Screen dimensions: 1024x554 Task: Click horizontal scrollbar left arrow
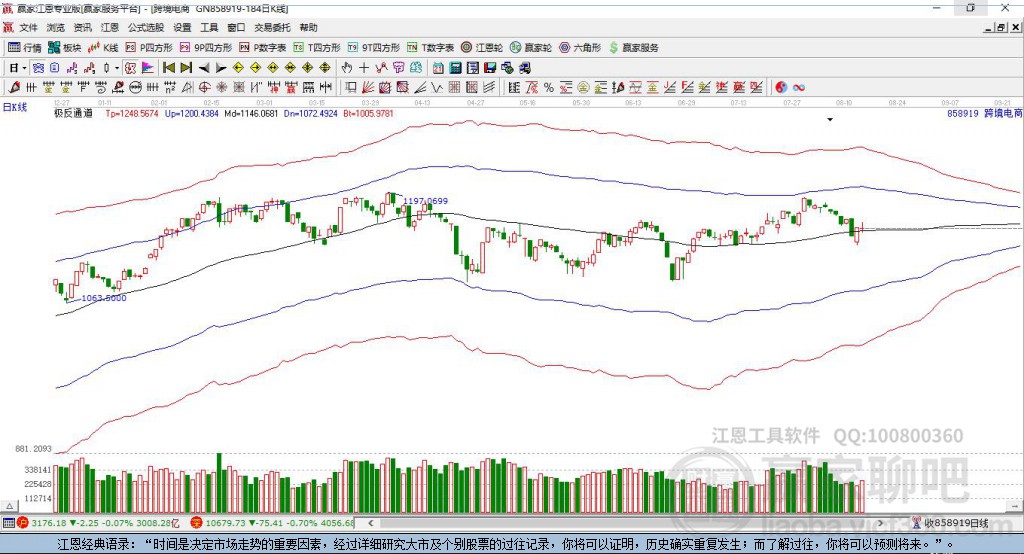pyautogui.click(x=370, y=523)
